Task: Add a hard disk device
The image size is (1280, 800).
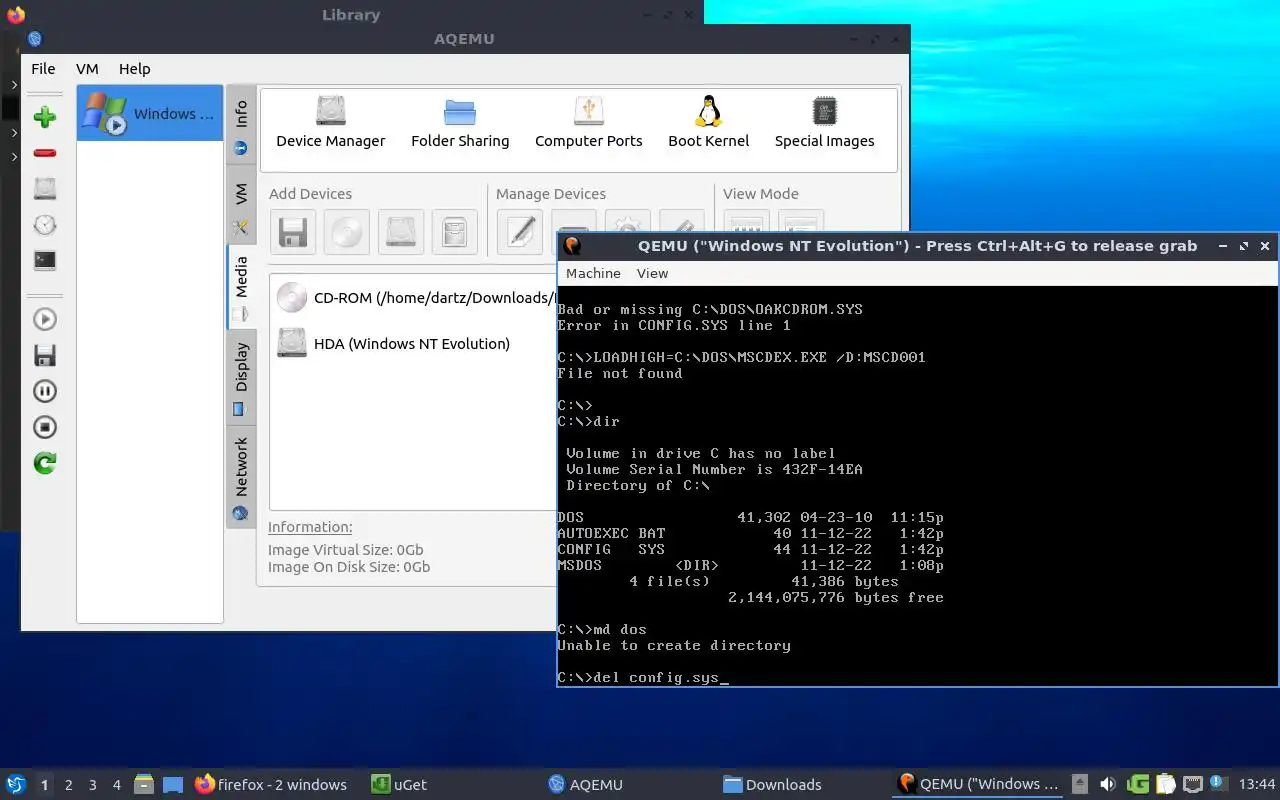Action: click(x=401, y=232)
